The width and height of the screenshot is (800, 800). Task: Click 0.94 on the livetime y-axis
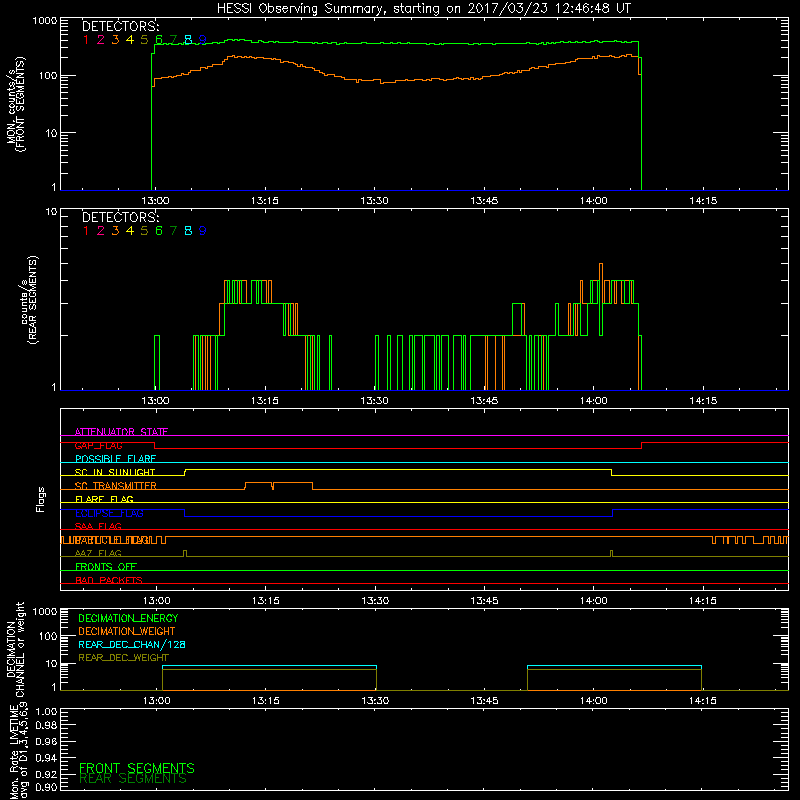46,757
